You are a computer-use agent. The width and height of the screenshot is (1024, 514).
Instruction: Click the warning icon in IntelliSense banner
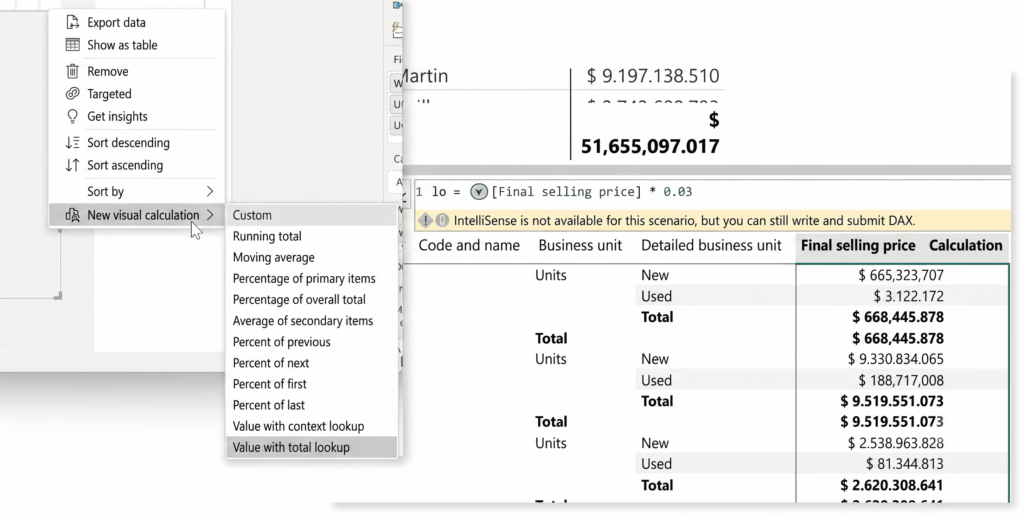(x=425, y=221)
